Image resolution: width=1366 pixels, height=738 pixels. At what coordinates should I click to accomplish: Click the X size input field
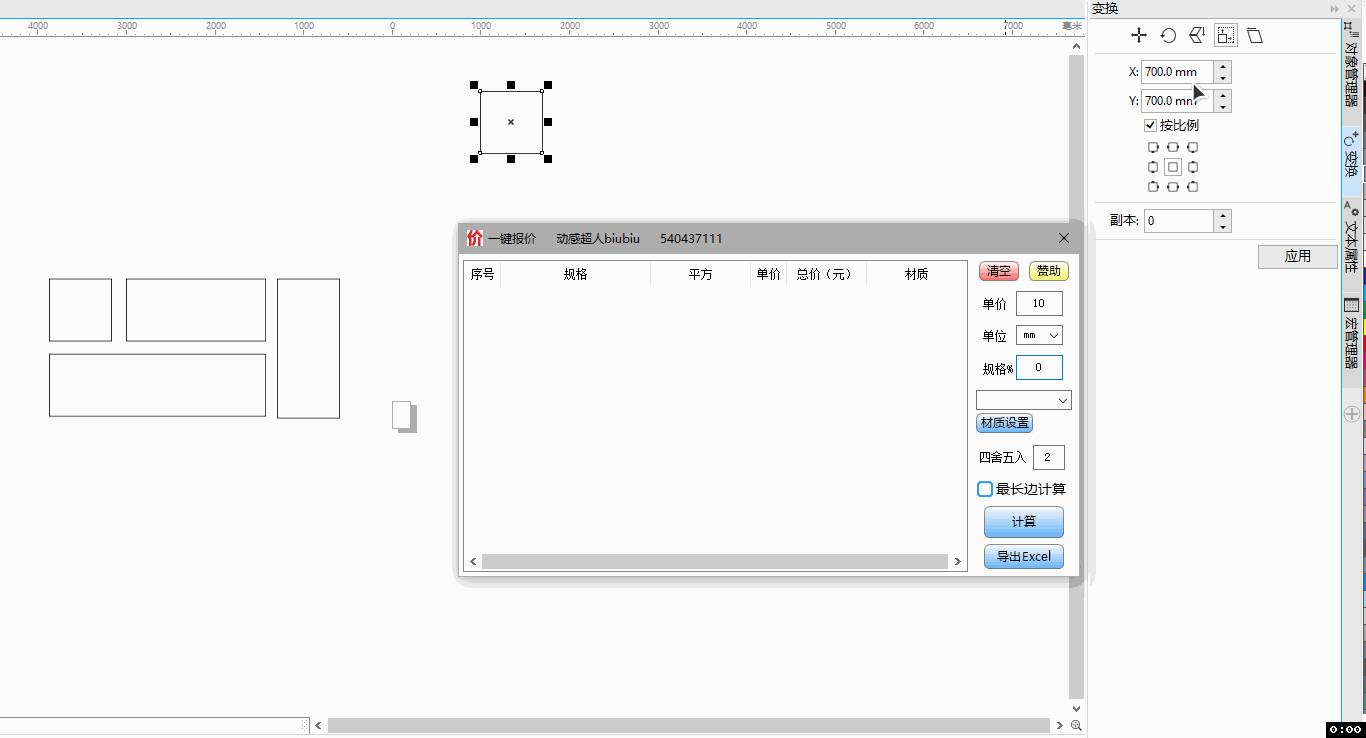click(x=1177, y=72)
